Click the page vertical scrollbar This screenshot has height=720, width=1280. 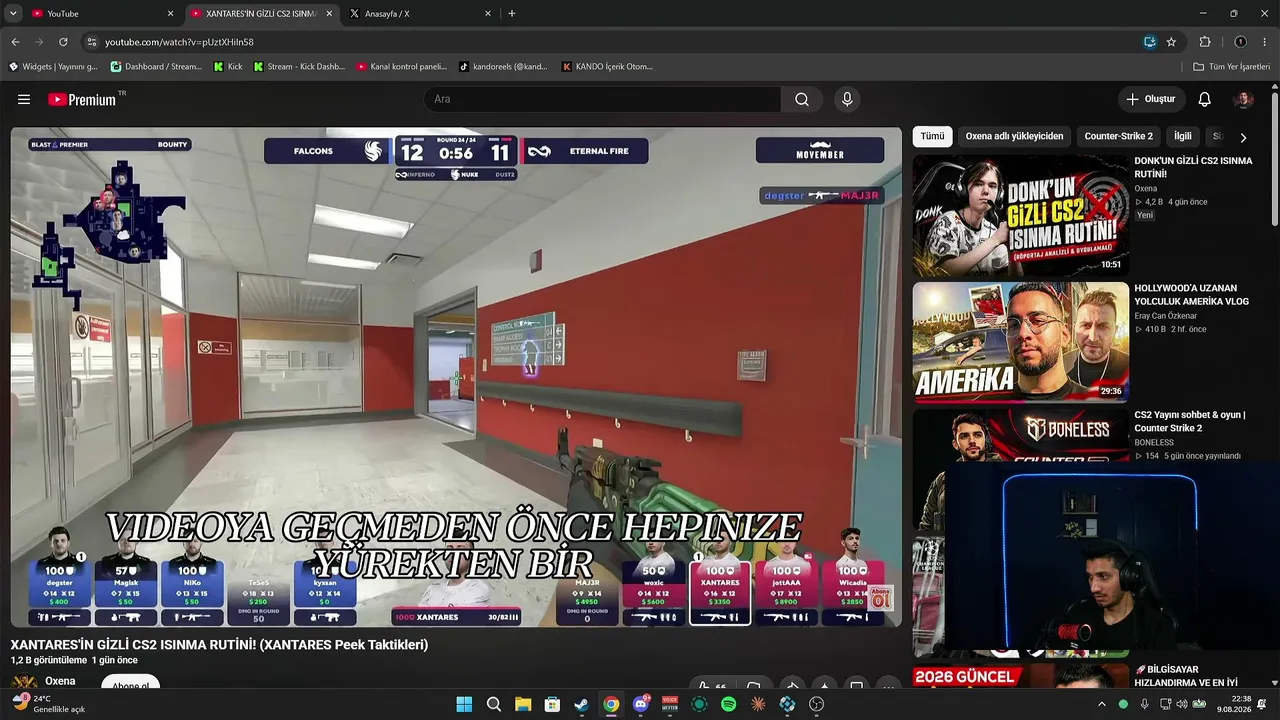click(x=1274, y=160)
